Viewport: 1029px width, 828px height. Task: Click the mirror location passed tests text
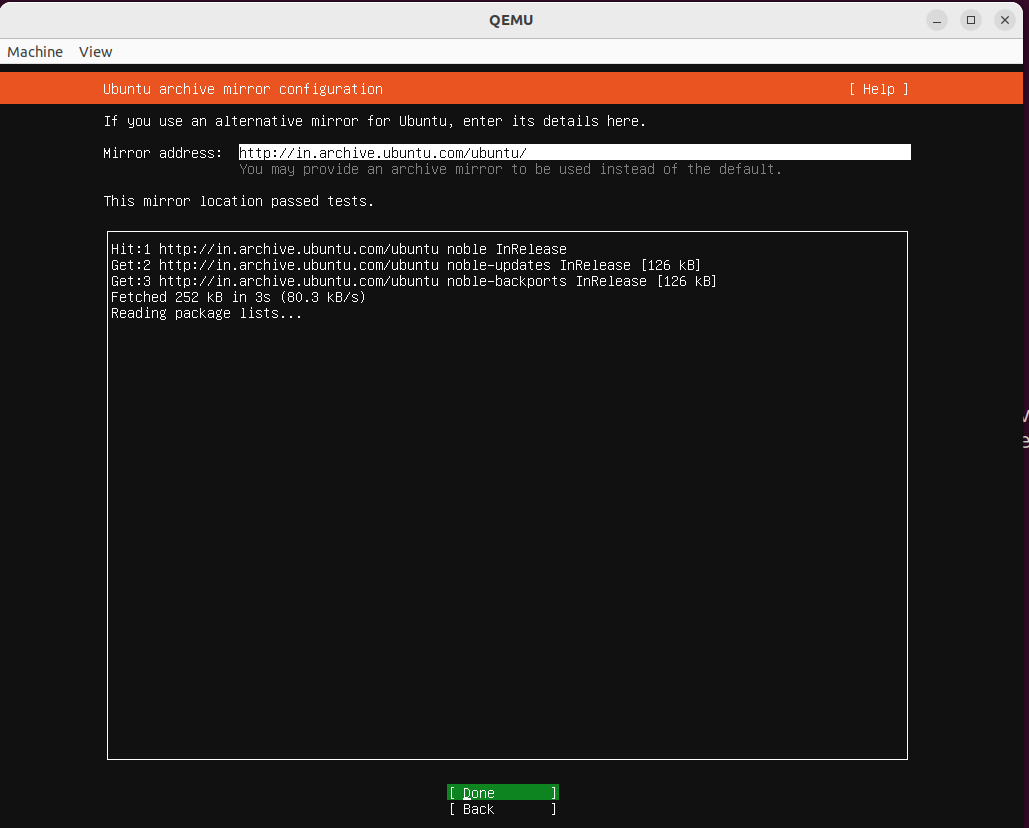coord(238,201)
